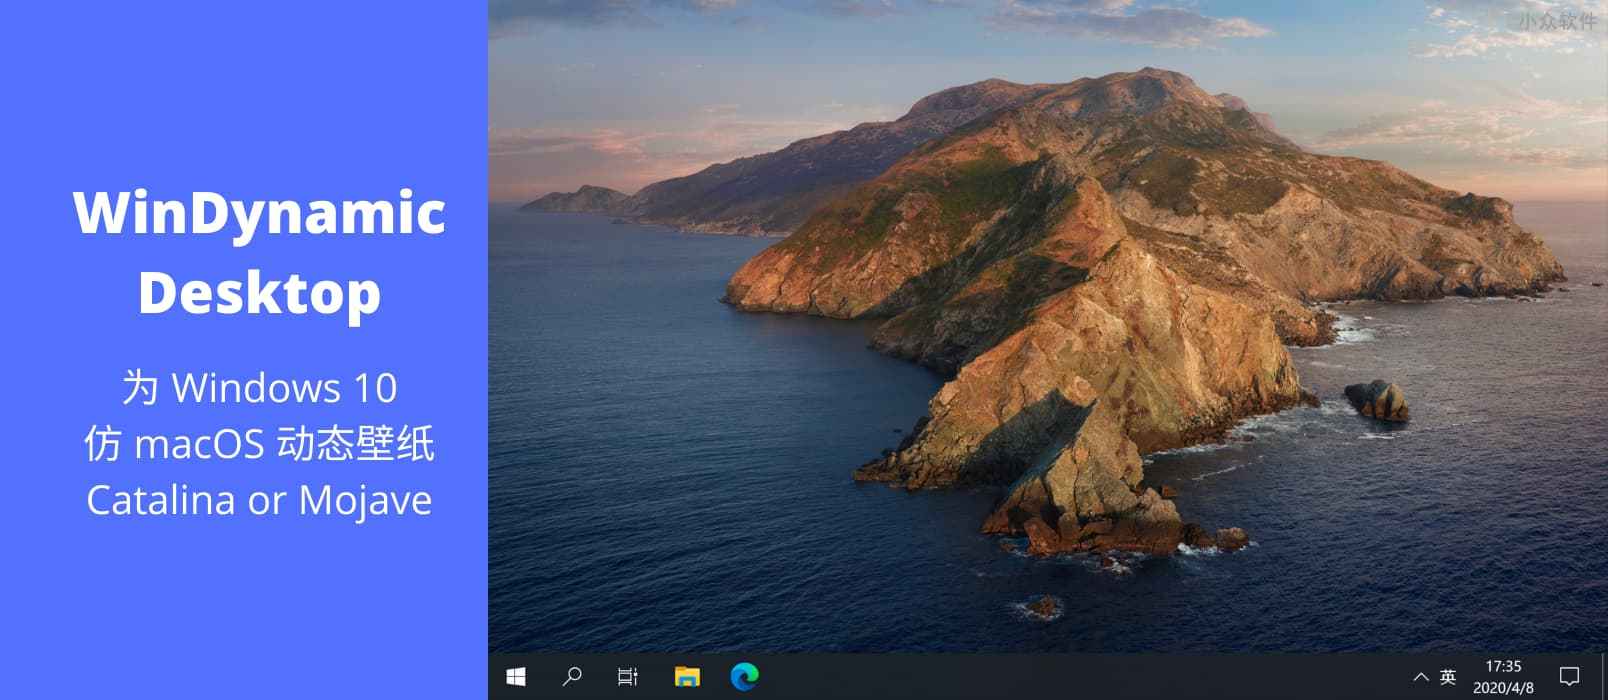Click the '仿 macOS 动态壁纸' text line
The width and height of the screenshot is (1608, 700).
(259, 444)
